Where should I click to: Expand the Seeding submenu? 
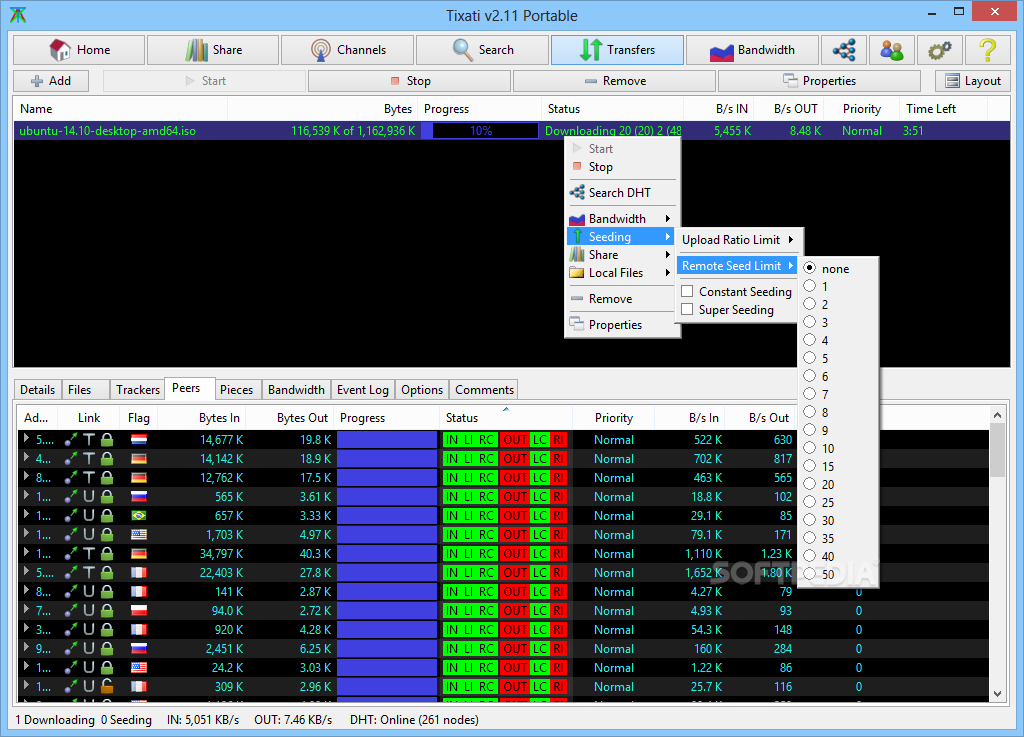[x=621, y=237]
